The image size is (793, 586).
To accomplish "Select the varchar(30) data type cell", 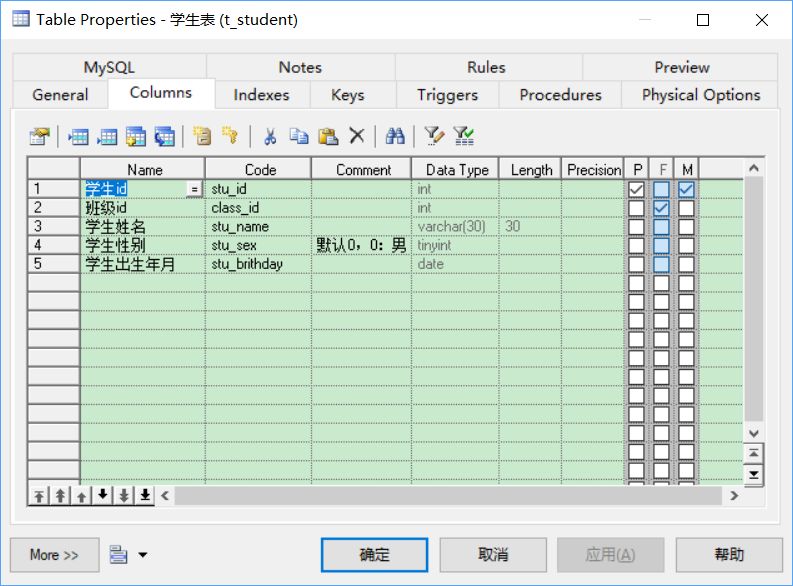I will (x=455, y=227).
